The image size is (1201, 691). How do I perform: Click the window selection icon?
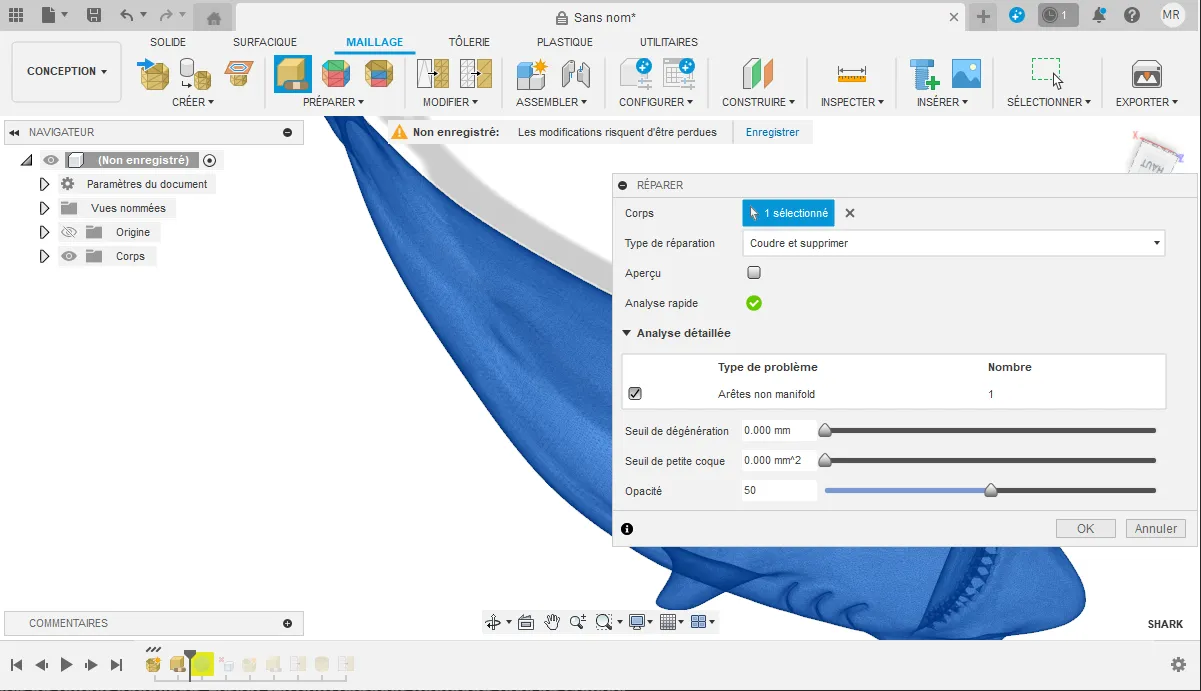[x=1047, y=74]
